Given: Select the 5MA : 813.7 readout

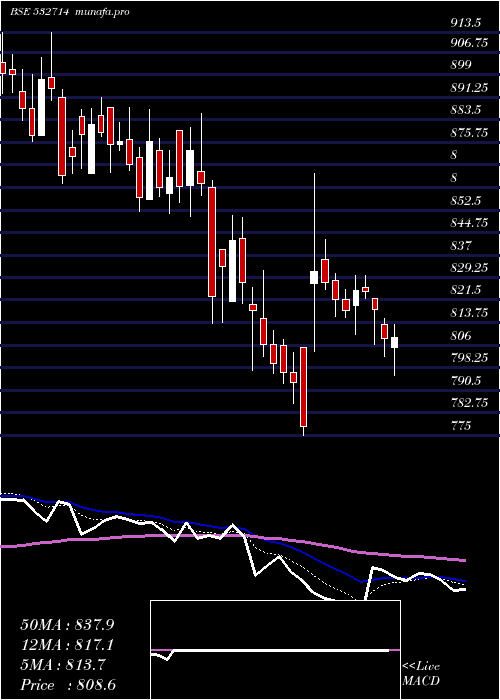Looking at the screenshot, I should 63,665.
